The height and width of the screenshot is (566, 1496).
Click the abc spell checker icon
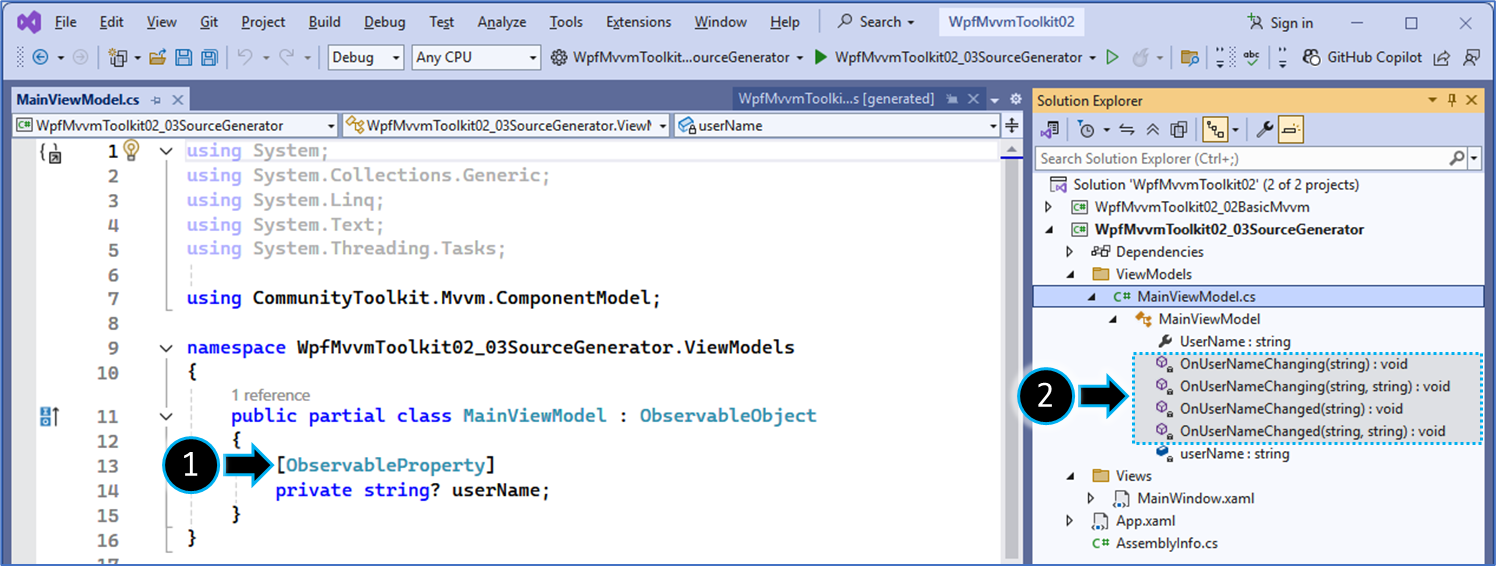[1250, 58]
